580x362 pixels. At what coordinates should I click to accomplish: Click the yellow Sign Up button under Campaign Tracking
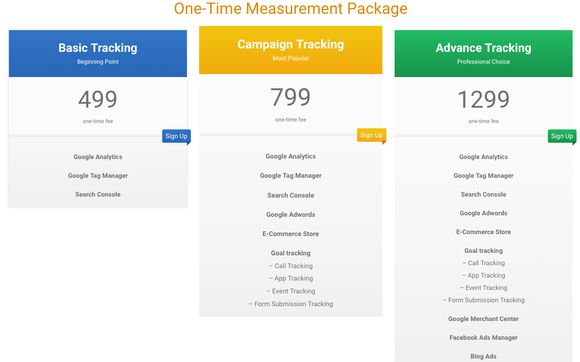(371, 135)
